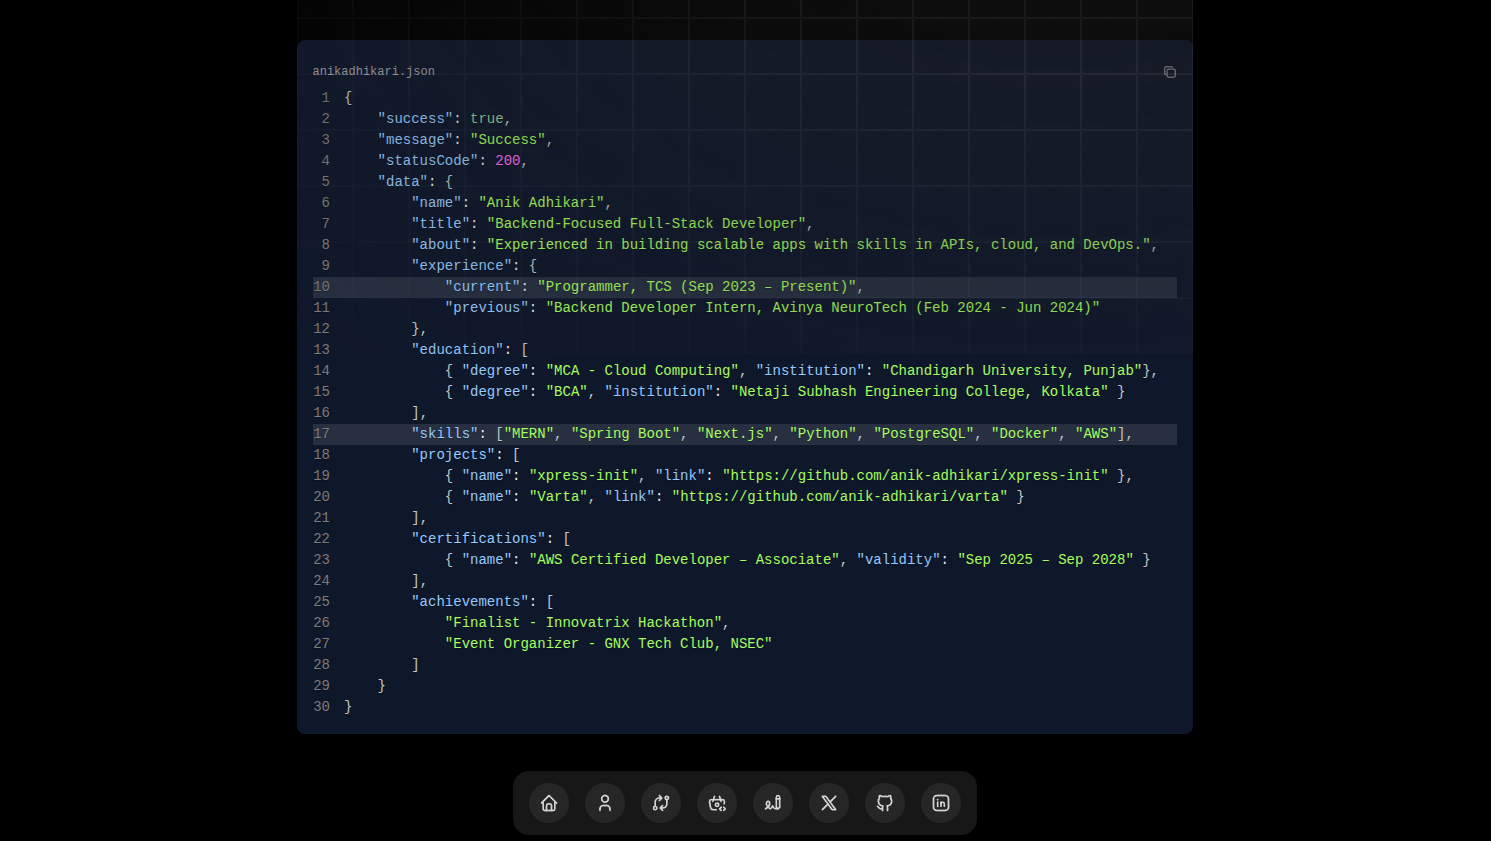1491x841 pixels.
Task: Click the statusCode value 200
Action: coord(508,161)
